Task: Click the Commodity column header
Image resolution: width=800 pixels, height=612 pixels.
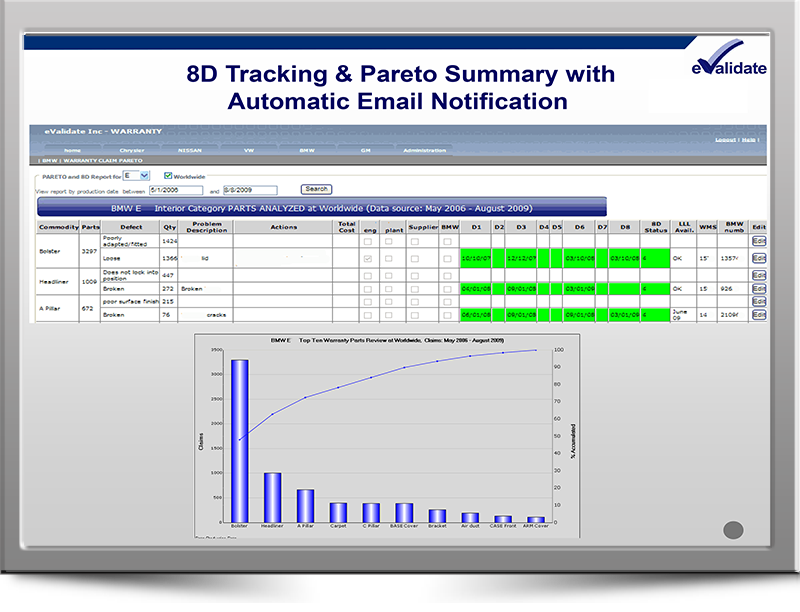Action: coord(59,227)
